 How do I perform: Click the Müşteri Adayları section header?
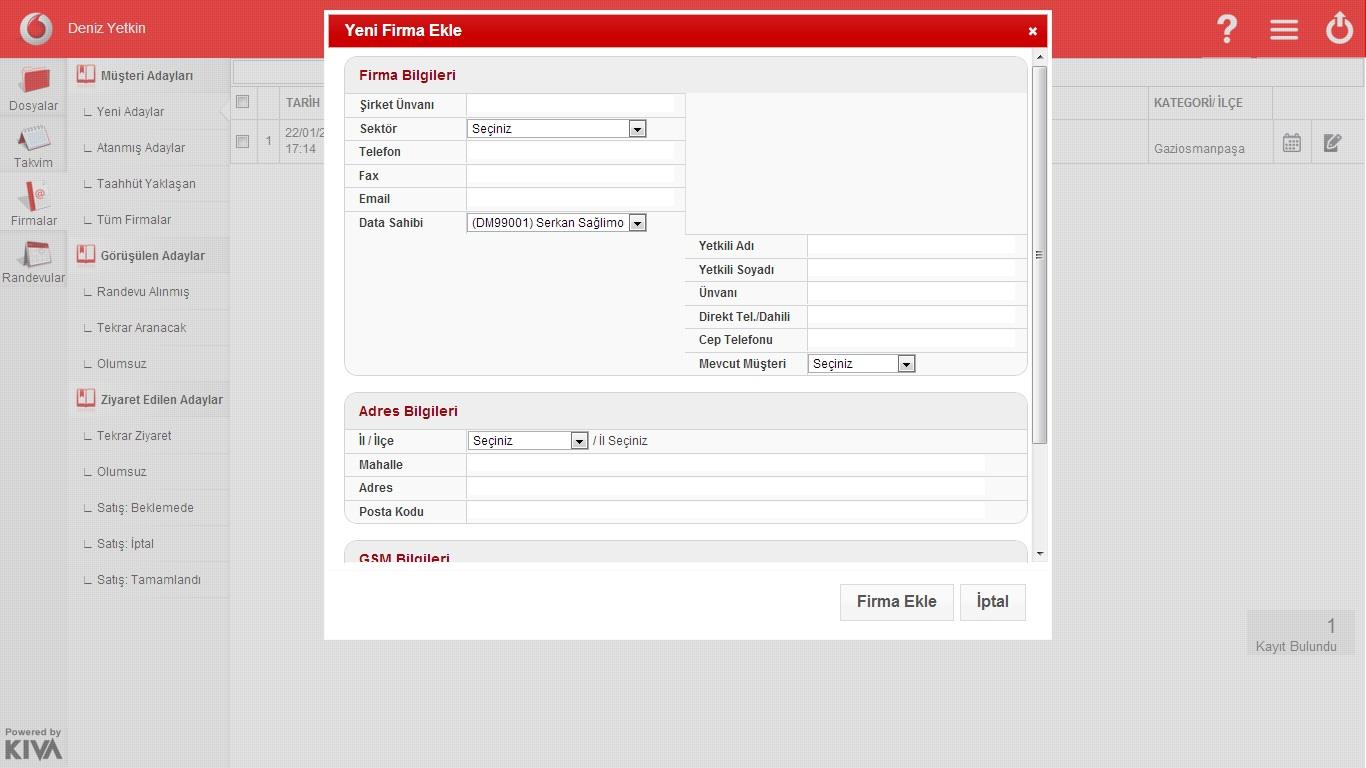(147, 76)
